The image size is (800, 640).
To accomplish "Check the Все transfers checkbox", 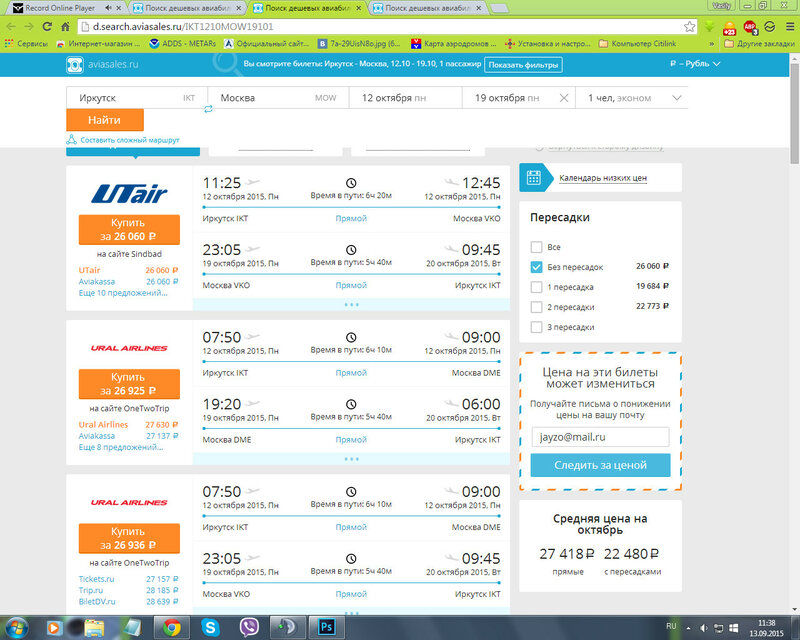I will pyautogui.click(x=536, y=247).
